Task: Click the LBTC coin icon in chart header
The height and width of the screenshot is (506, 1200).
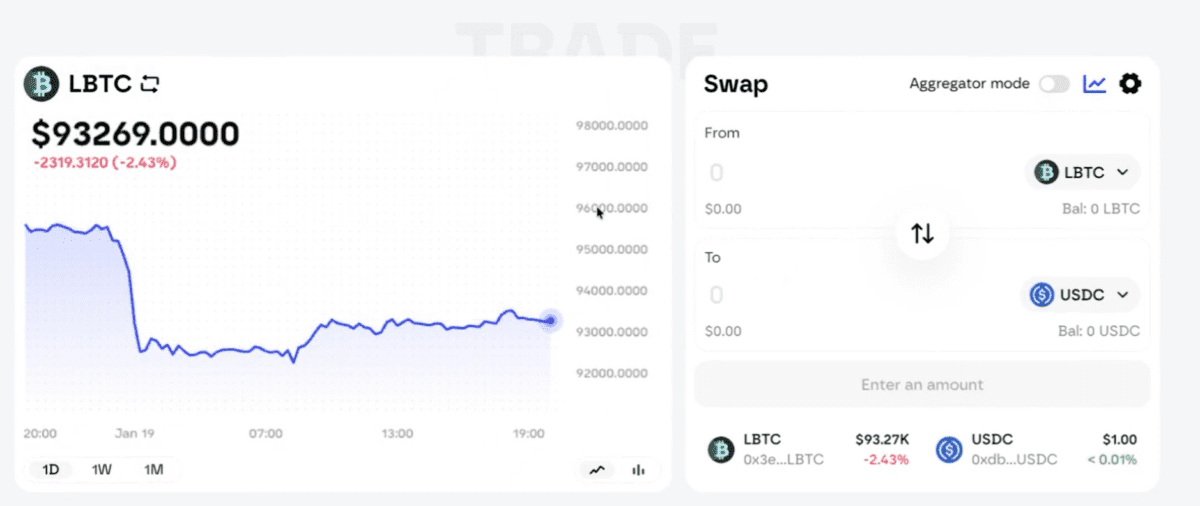Action: (43, 84)
